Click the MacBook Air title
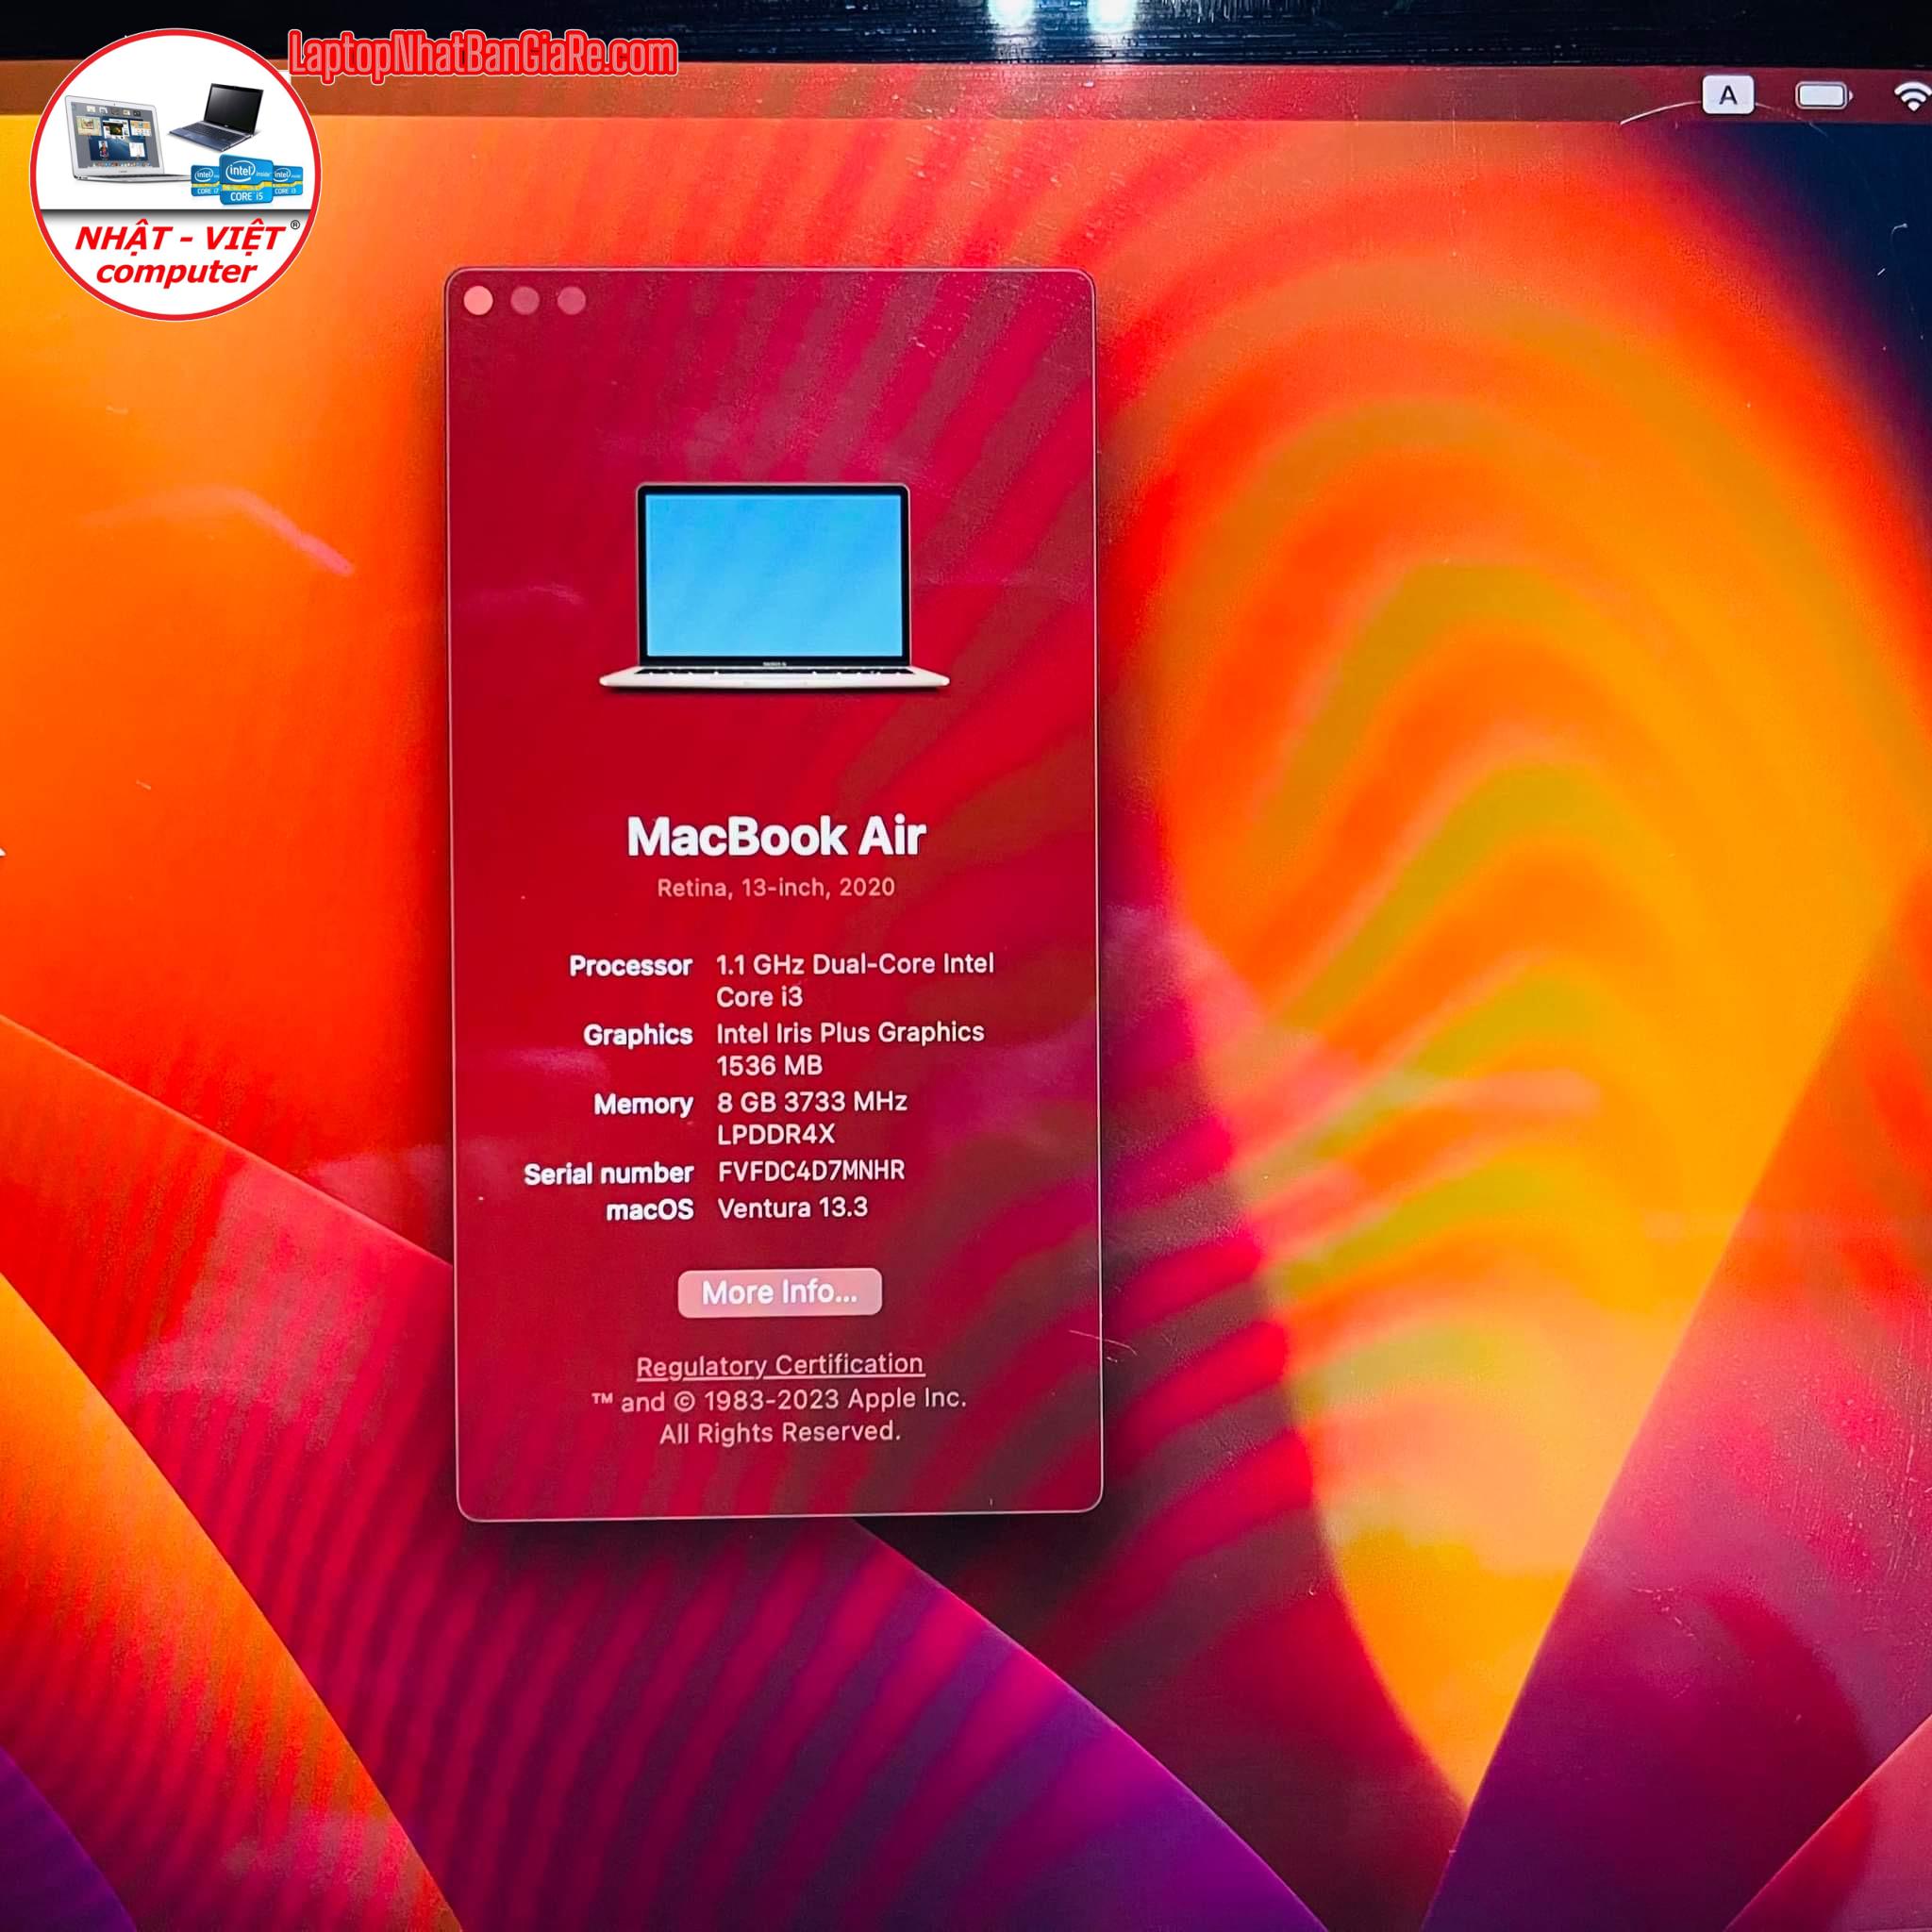This screenshot has height=1932, width=1932. click(x=776, y=836)
